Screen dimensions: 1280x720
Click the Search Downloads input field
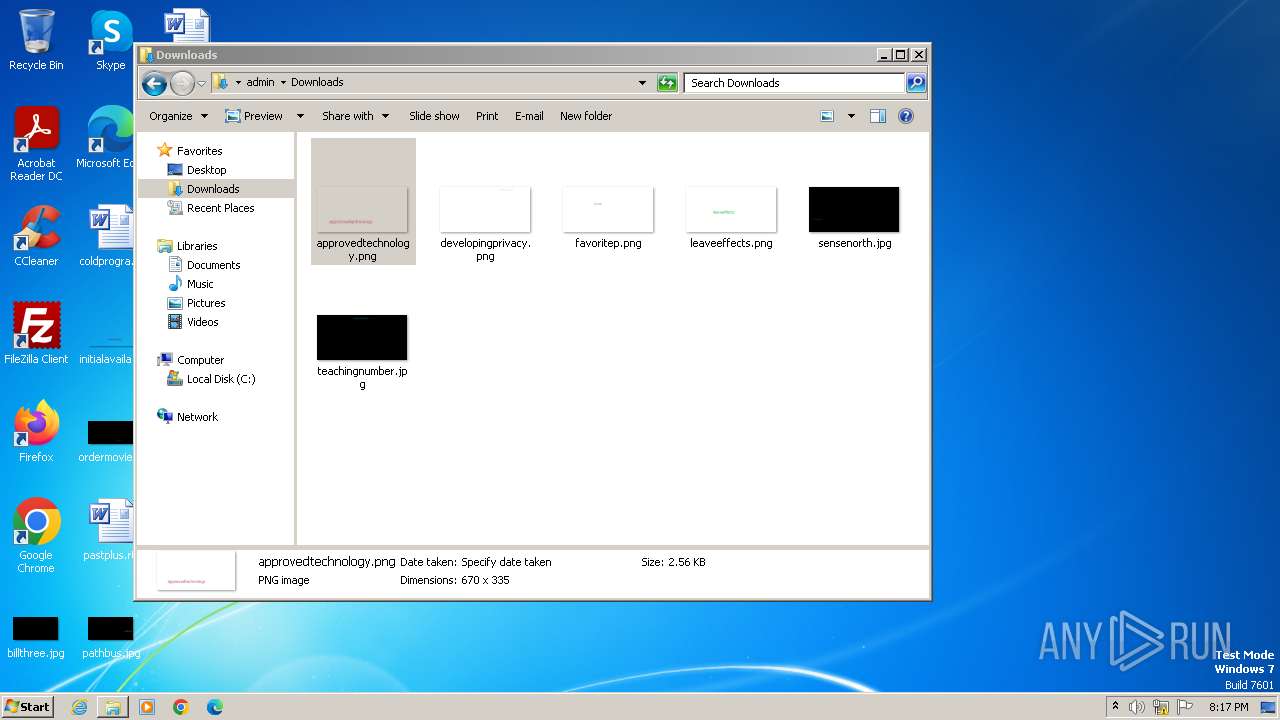pos(795,83)
